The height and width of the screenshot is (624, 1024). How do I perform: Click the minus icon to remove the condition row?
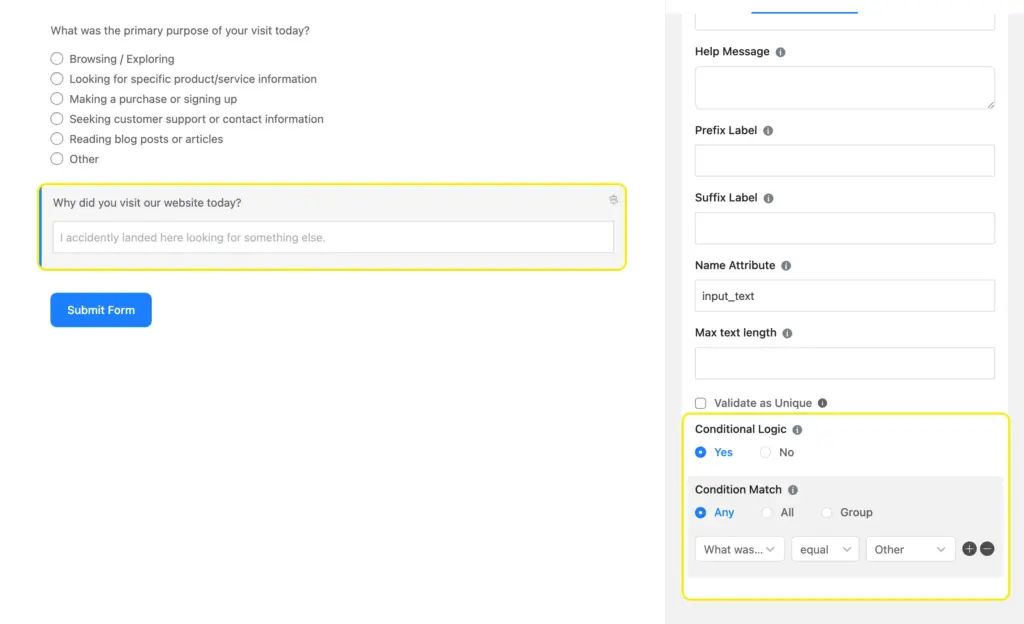[x=988, y=548]
